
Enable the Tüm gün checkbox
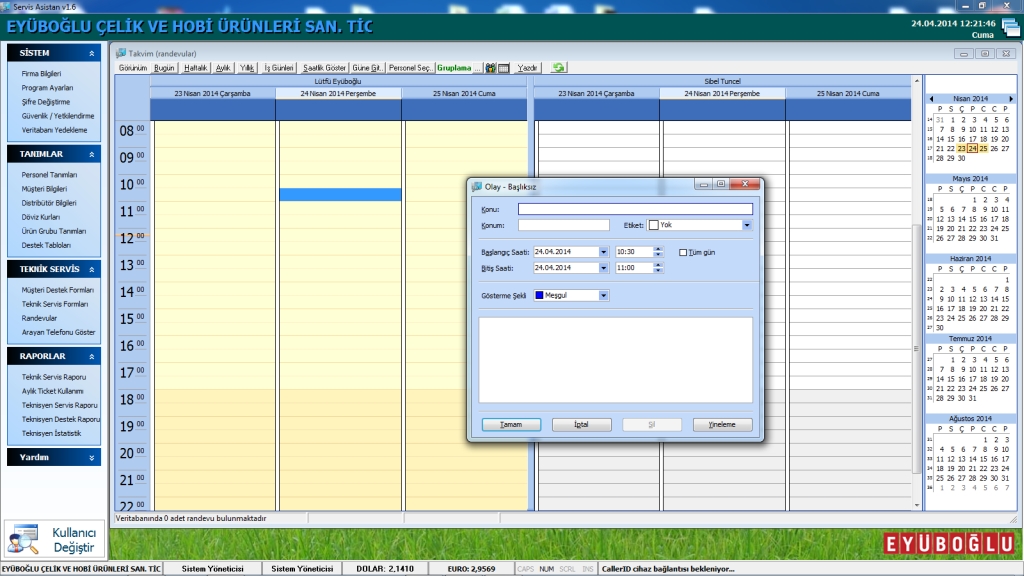pos(683,252)
